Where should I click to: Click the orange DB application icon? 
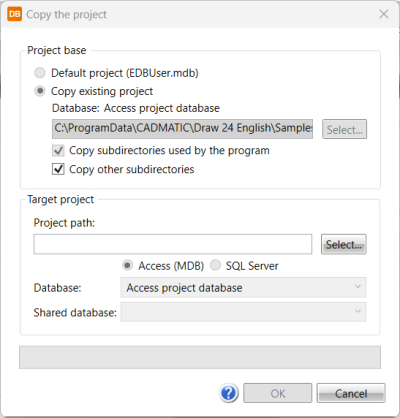coord(14,14)
